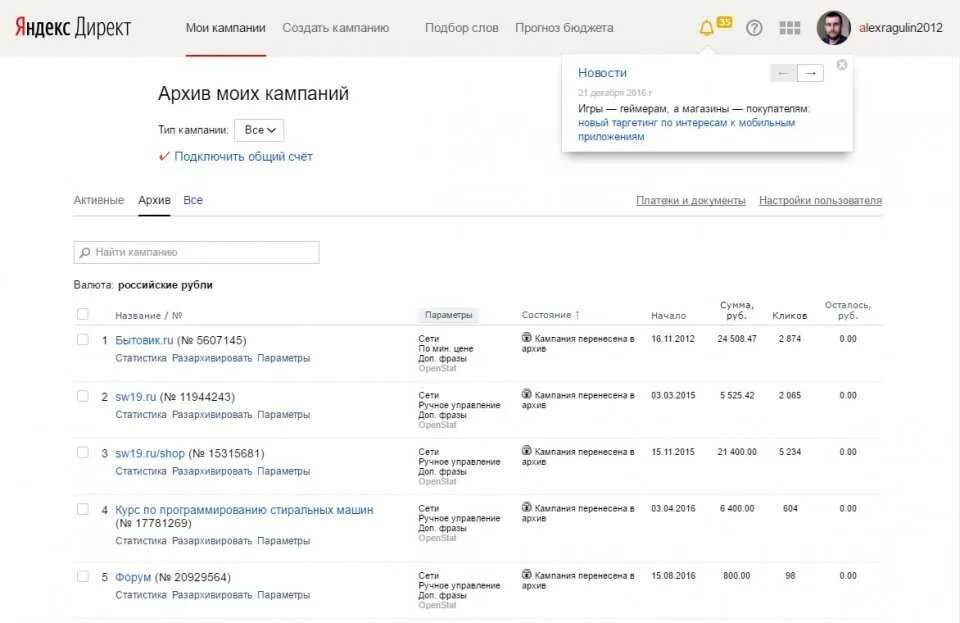Image resolution: width=960 pixels, height=623 pixels.
Task: Open Статистика for Бытовик.ru
Action: coord(141,358)
